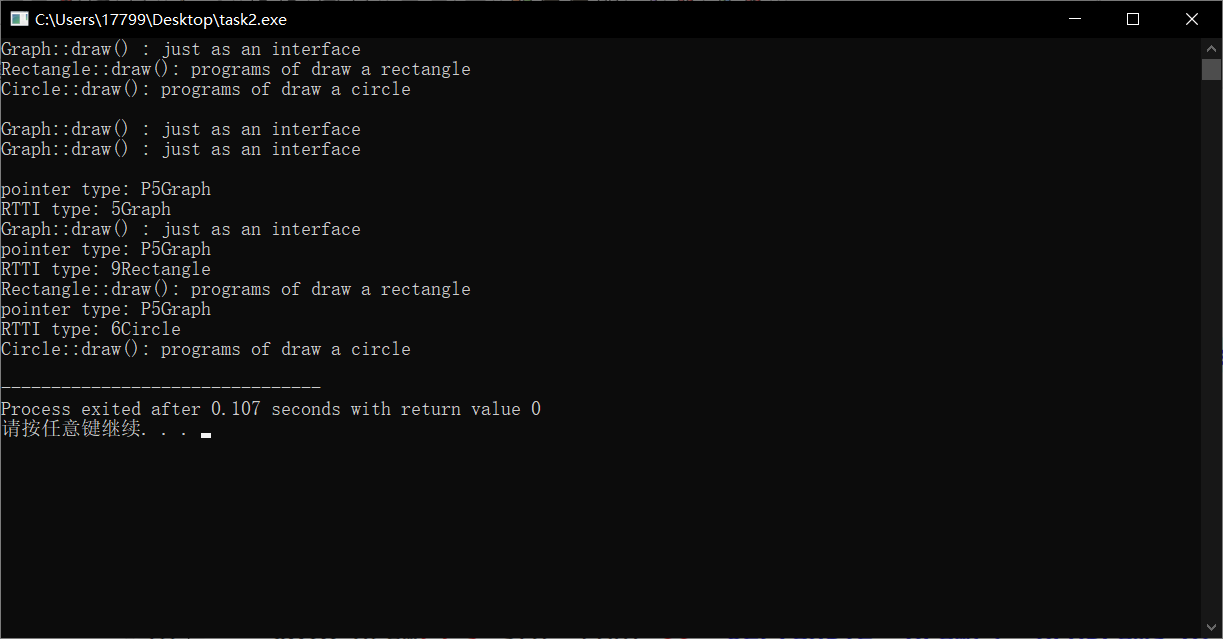The height and width of the screenshot is (639, 1223).
Task: Click the 'Circle::draw()' line above the dashes
Action: pos(206,349)
